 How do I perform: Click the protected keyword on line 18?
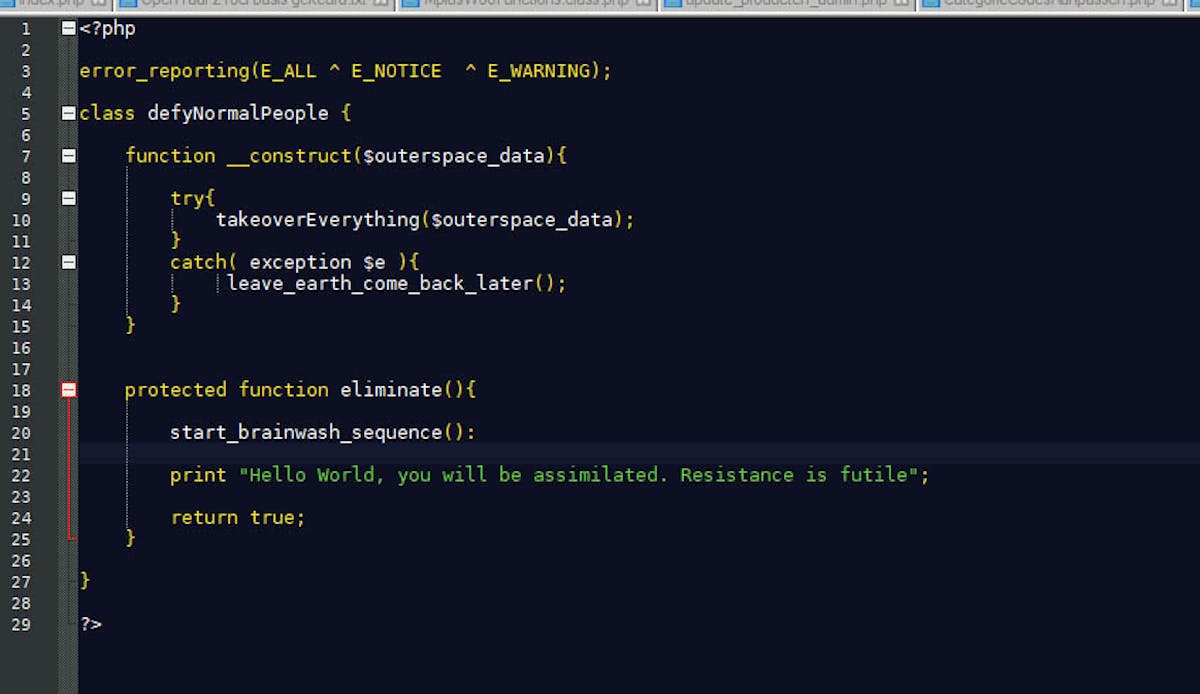tap(176, 390)
